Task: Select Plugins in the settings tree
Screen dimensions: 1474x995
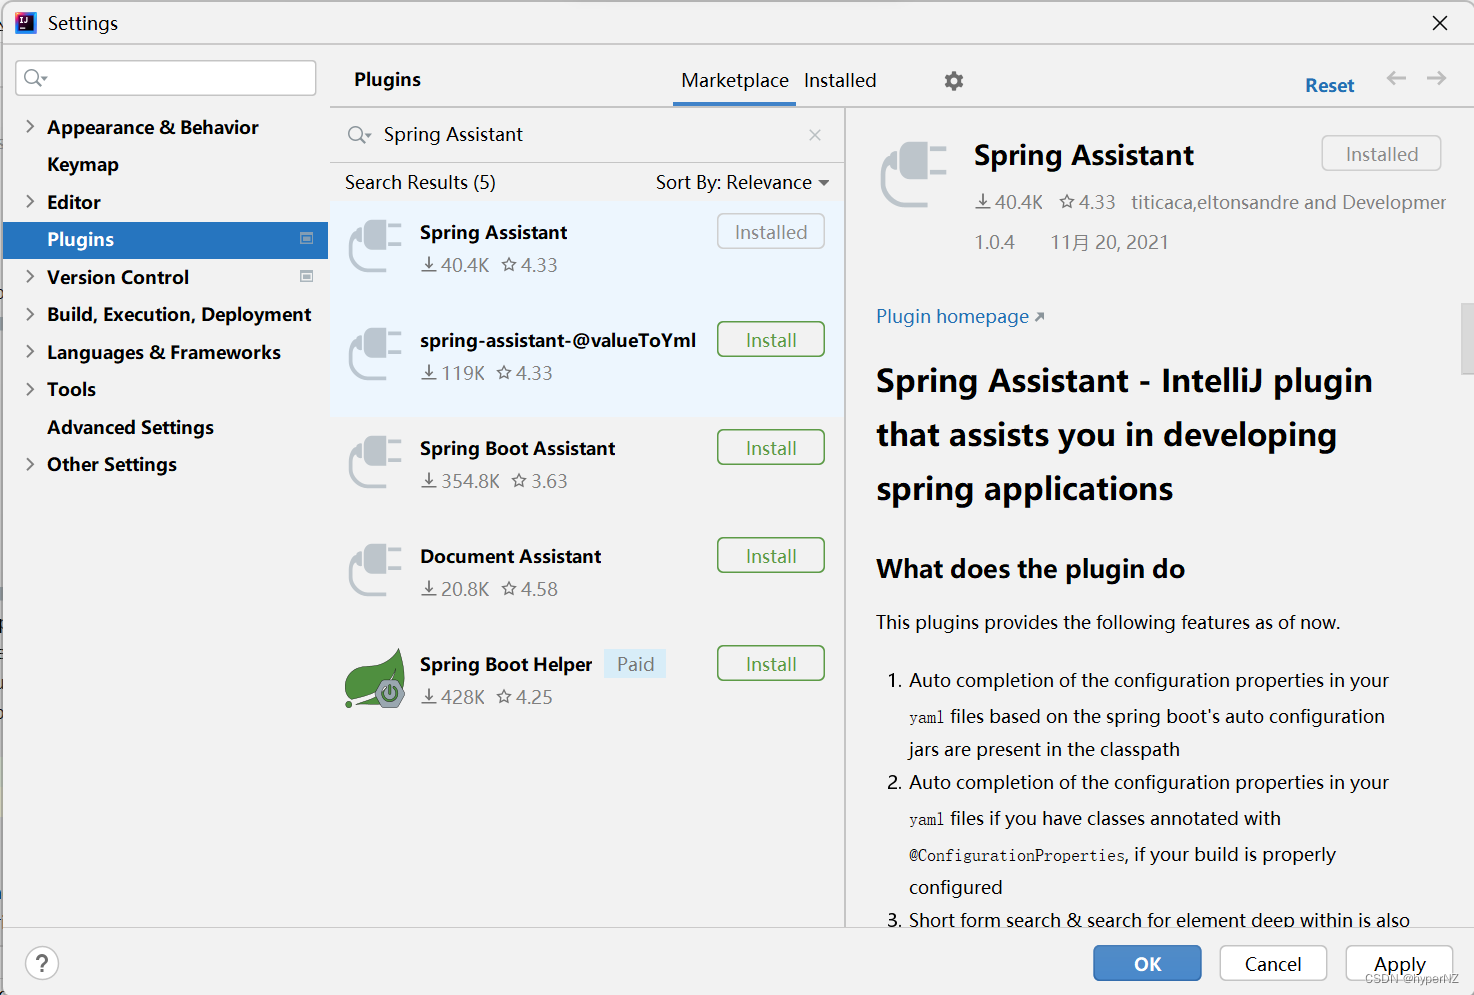Action: 165,240
